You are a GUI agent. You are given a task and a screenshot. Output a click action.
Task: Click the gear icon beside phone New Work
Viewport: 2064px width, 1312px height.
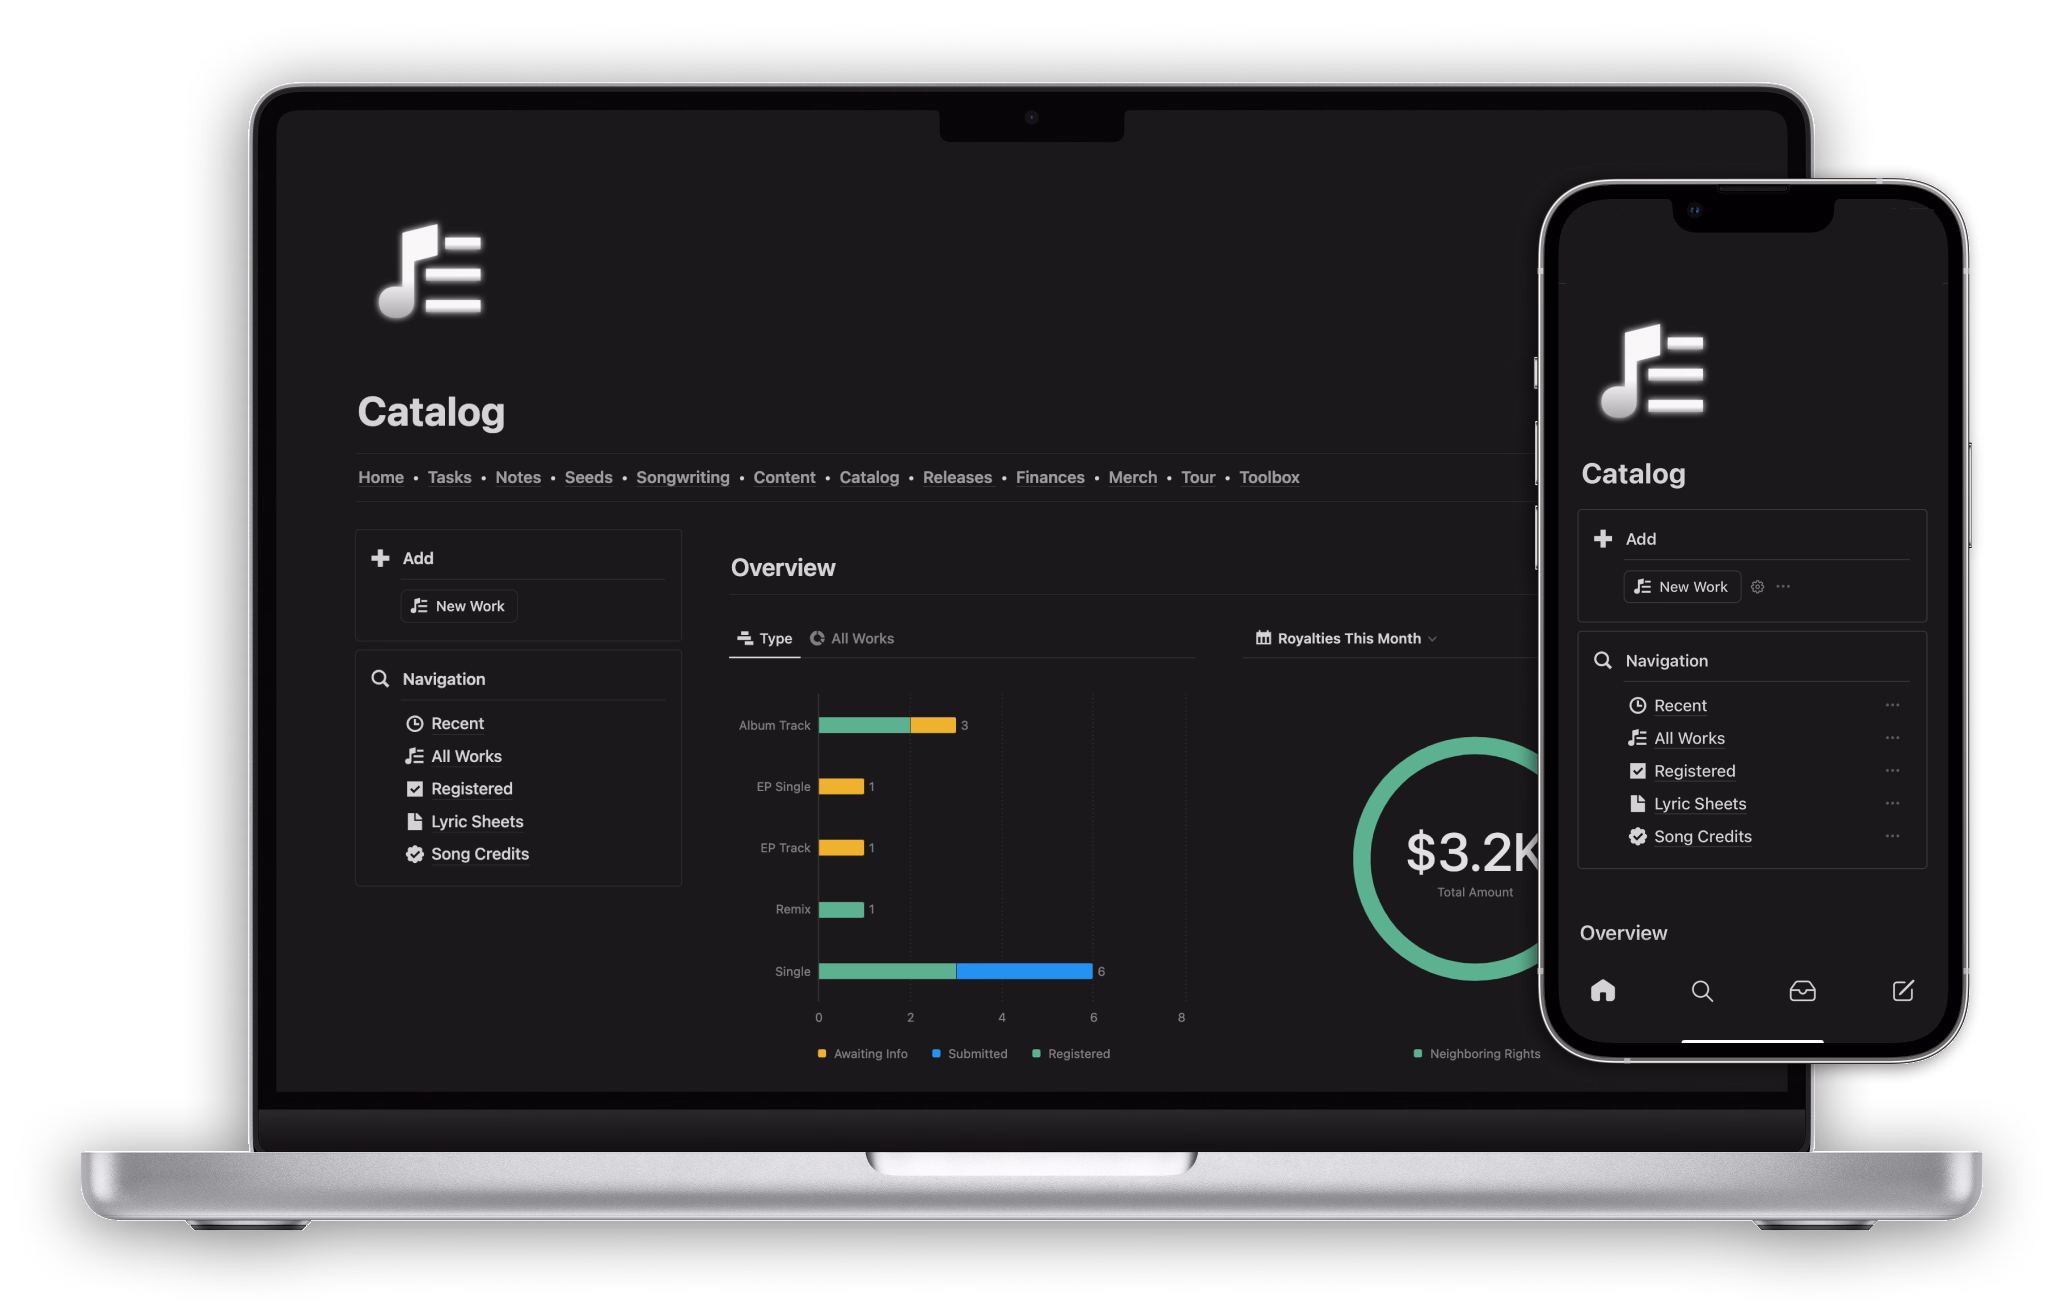coord(1757,587)
